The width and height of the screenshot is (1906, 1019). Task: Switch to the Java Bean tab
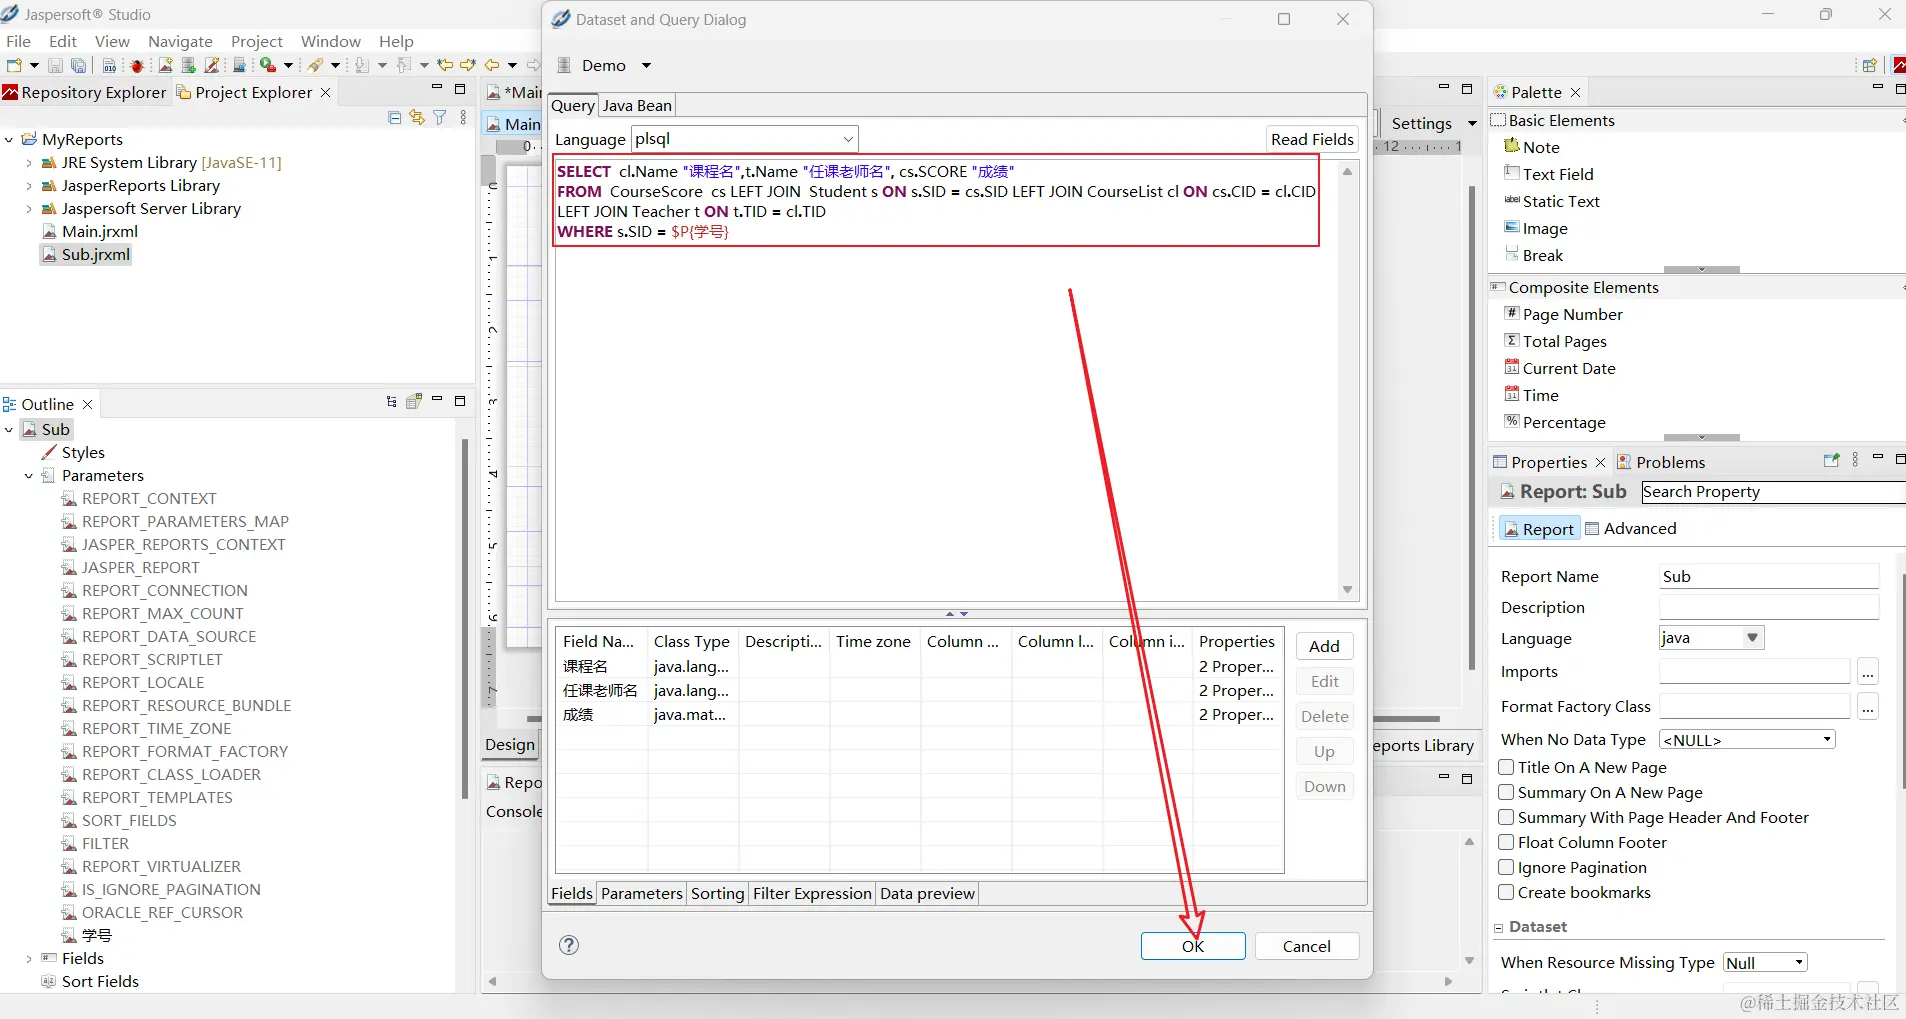tap(637, 106)
